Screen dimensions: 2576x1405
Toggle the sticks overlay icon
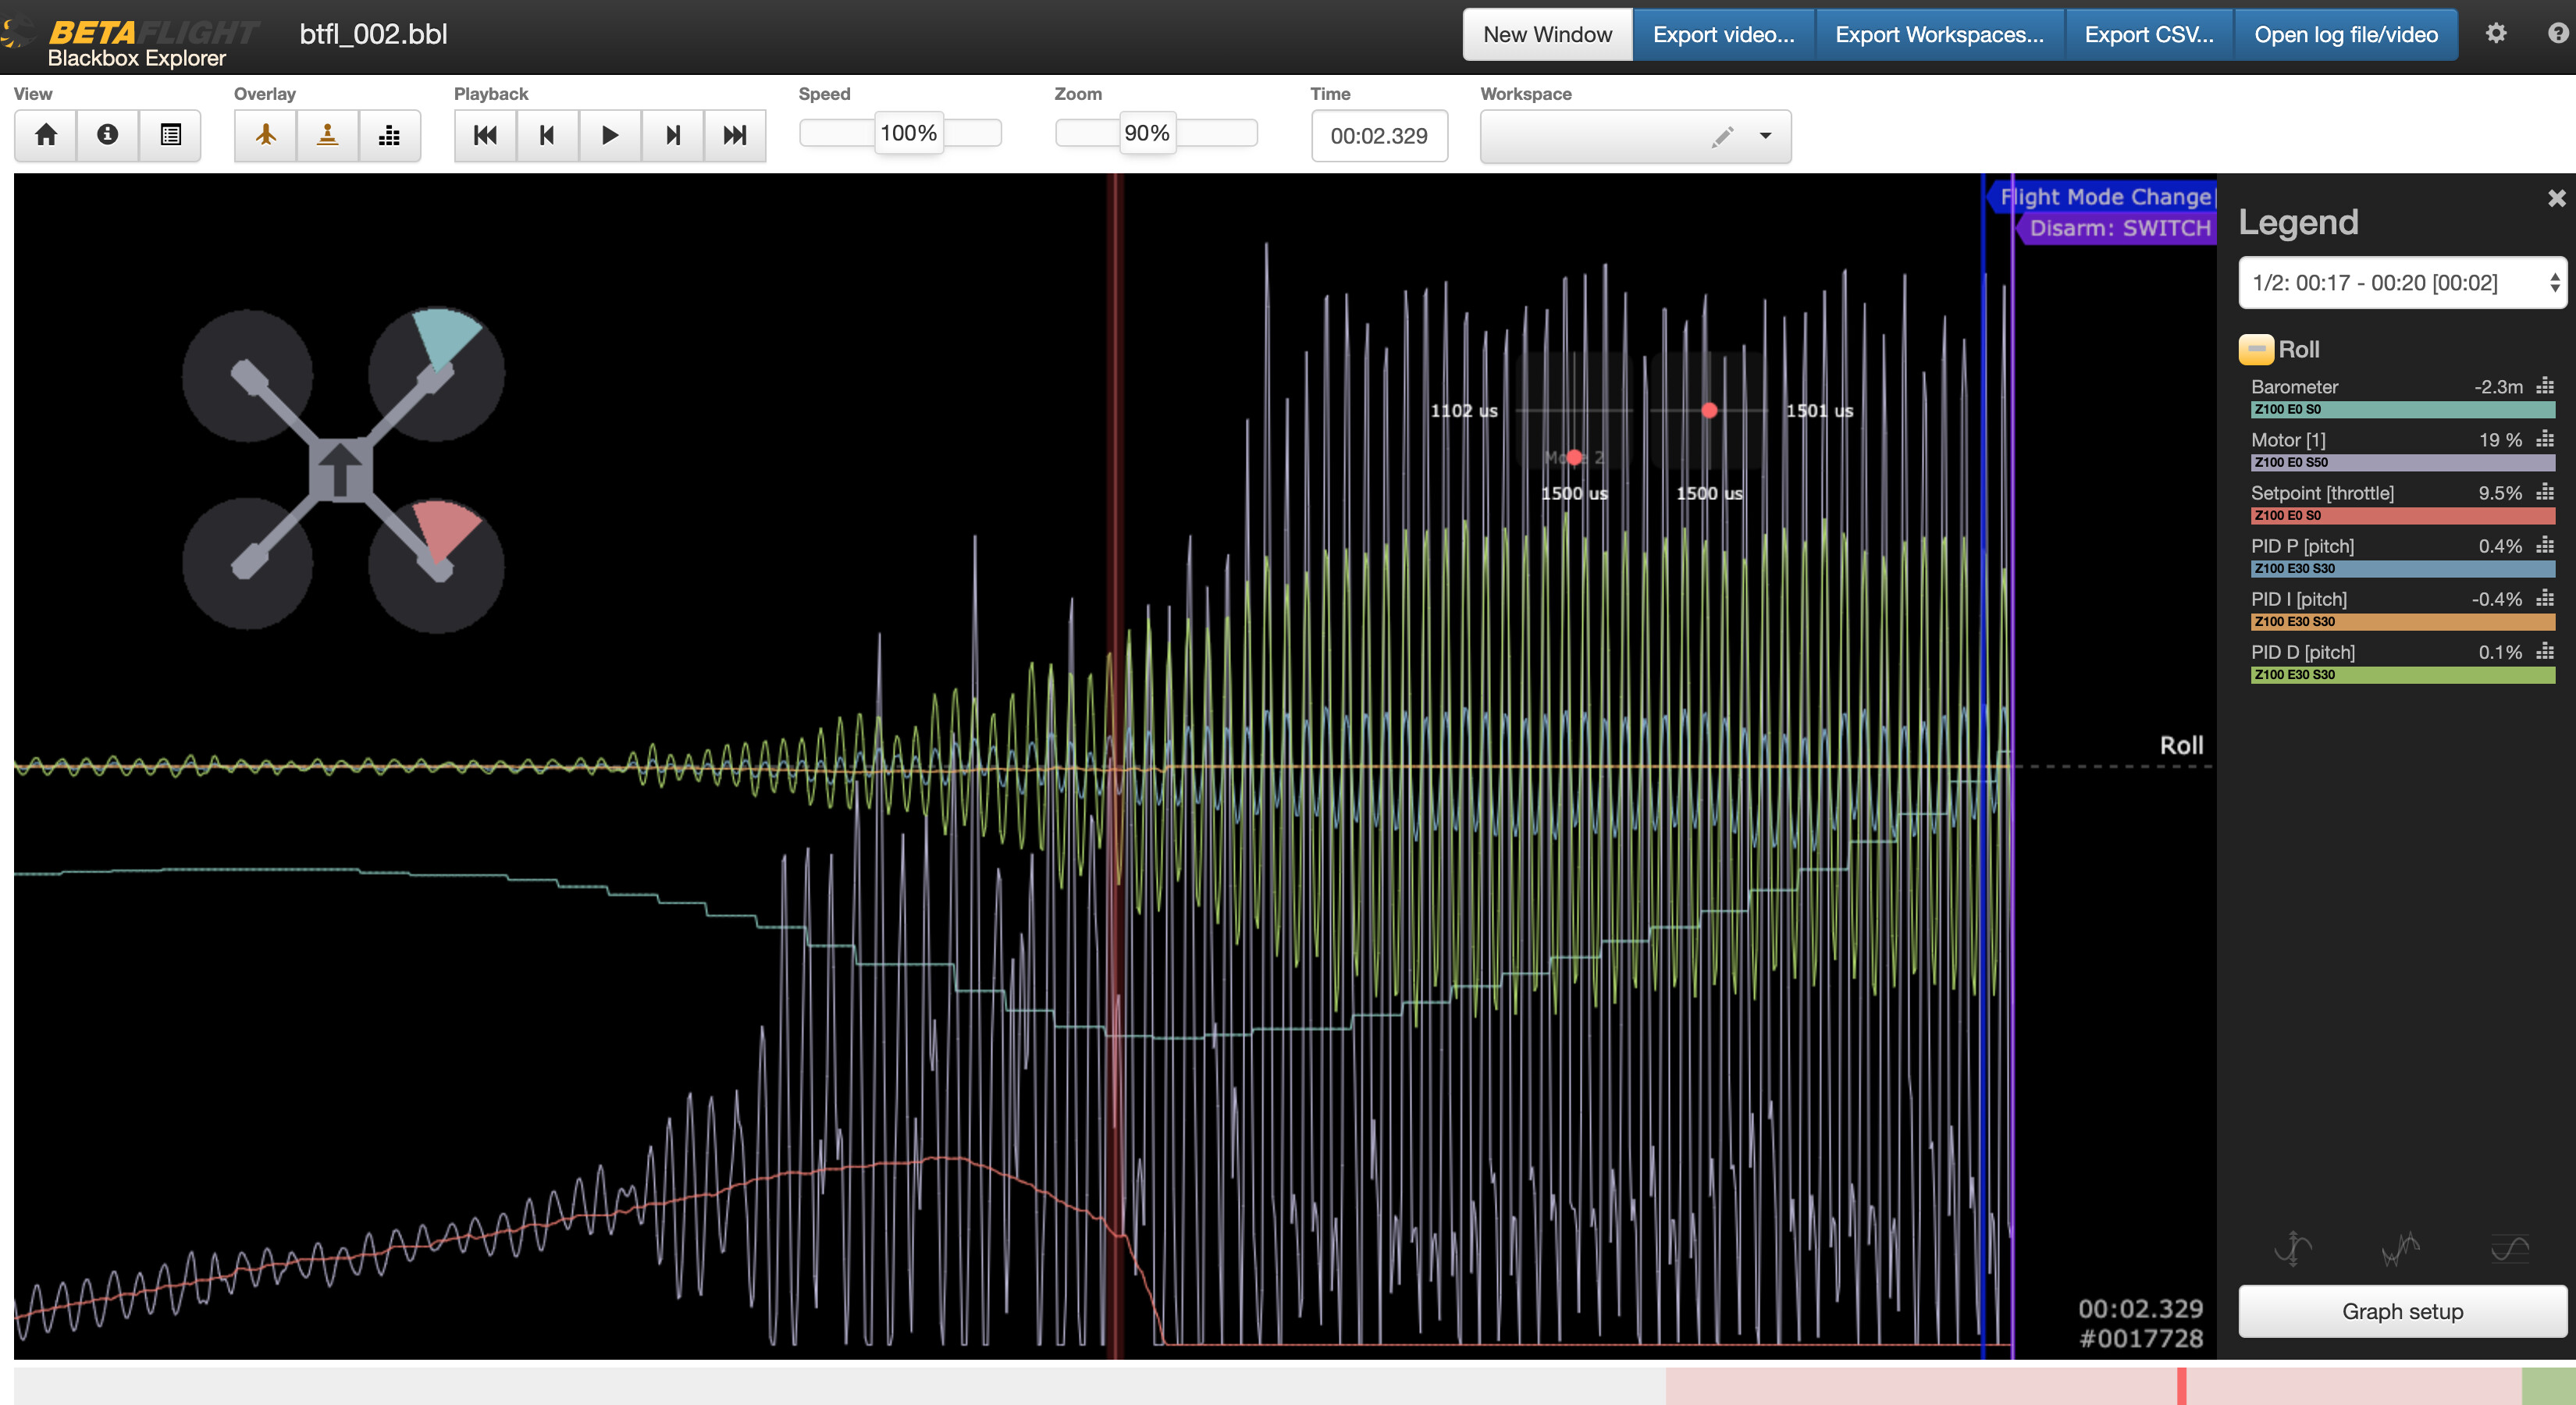click(327, 135)
